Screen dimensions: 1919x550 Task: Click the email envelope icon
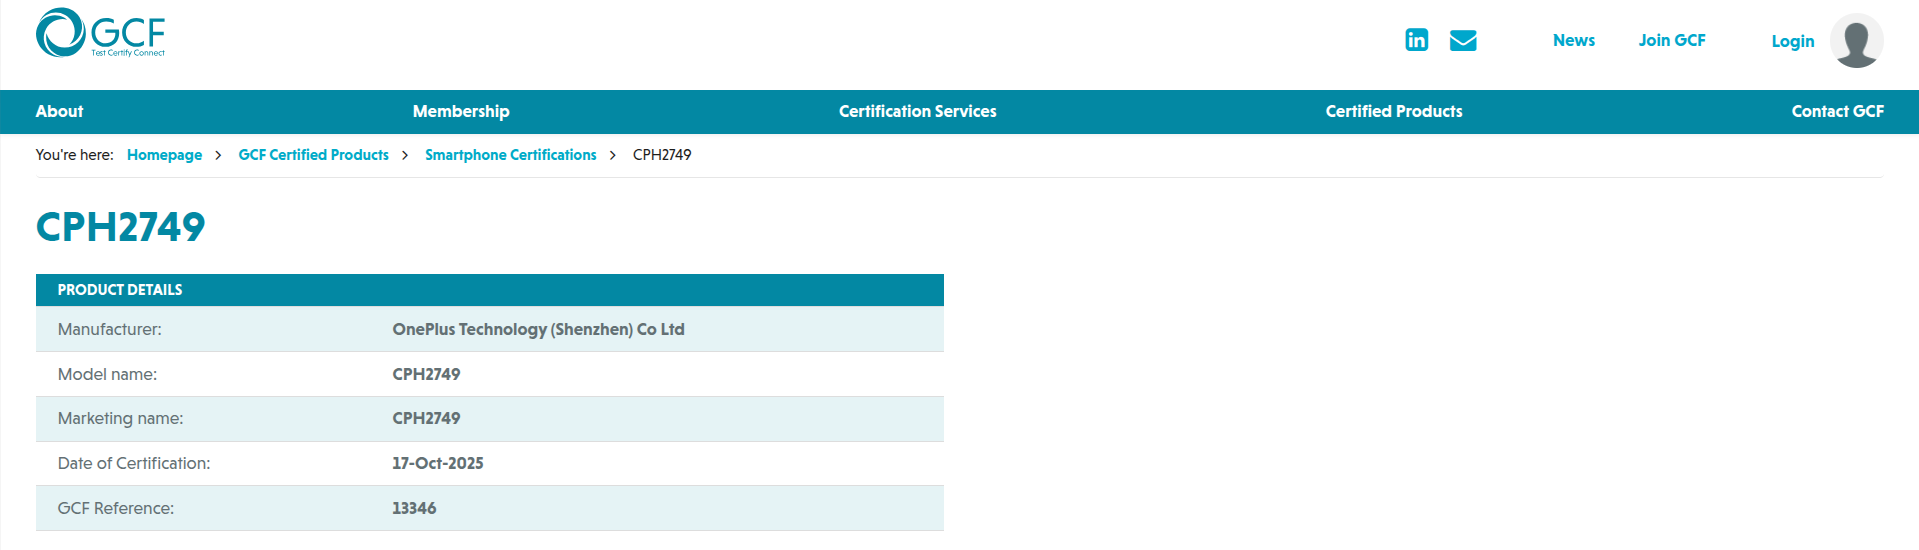coord(1462,40)
